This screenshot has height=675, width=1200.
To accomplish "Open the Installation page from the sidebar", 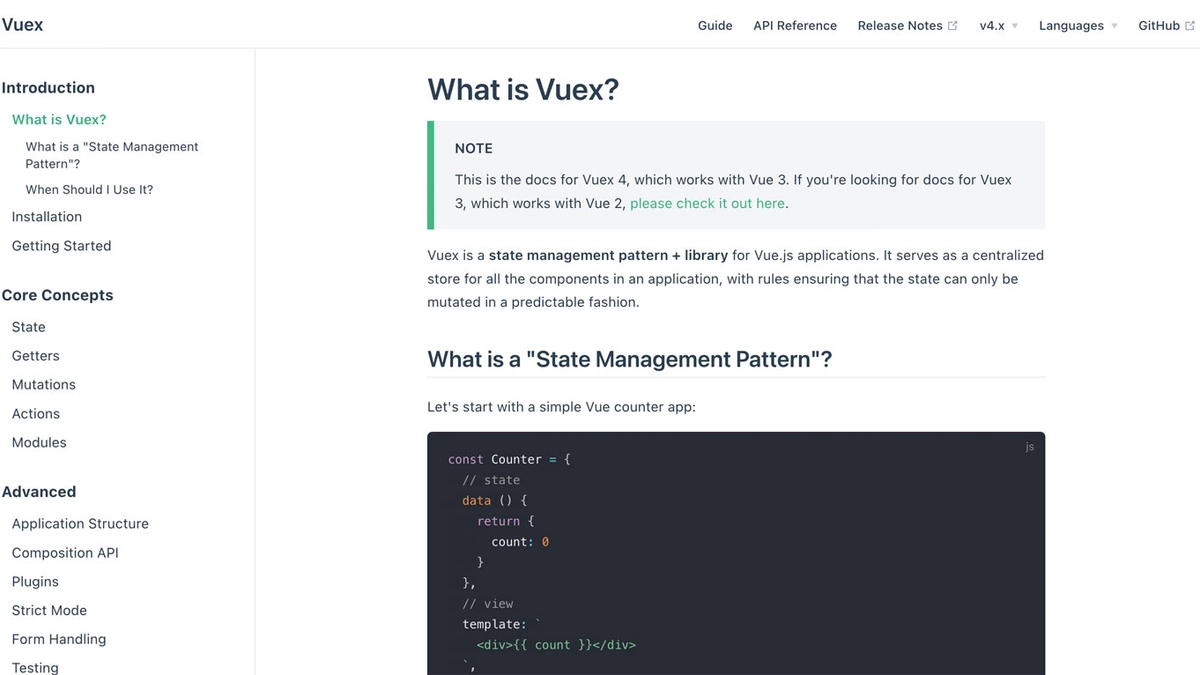I will (46, 216).
